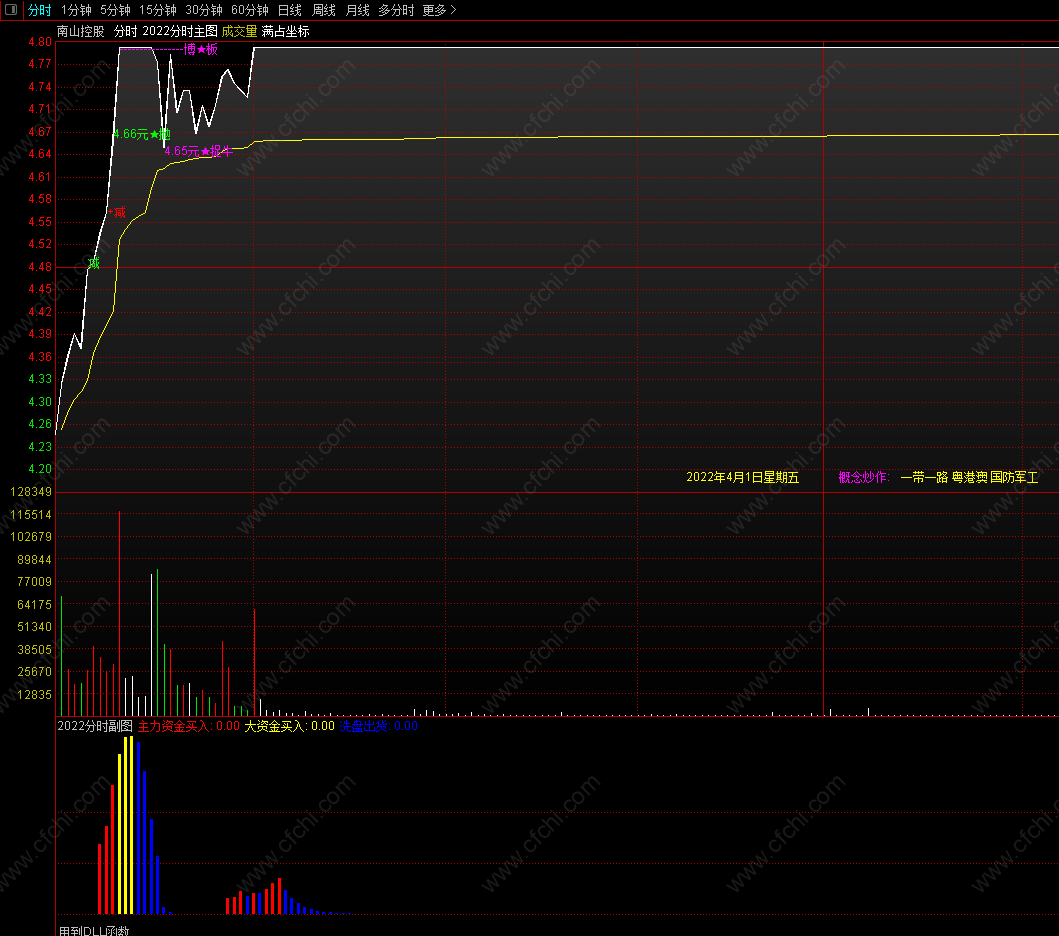Image resolution: width=1059 pixels, height=936 pixels.
Task: Click the 128349 volume axis label
Action: coord(31,492)
